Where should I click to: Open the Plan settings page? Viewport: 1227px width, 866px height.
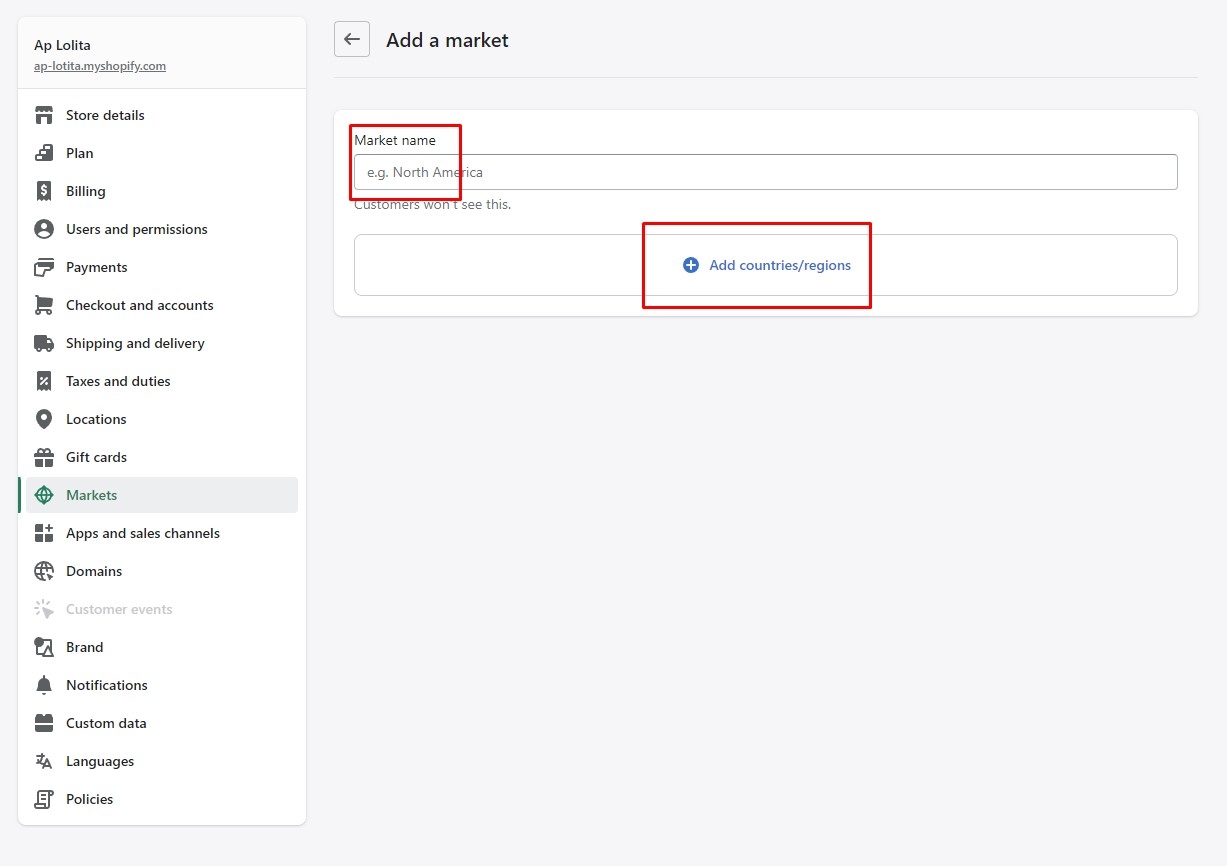point(80,153)
